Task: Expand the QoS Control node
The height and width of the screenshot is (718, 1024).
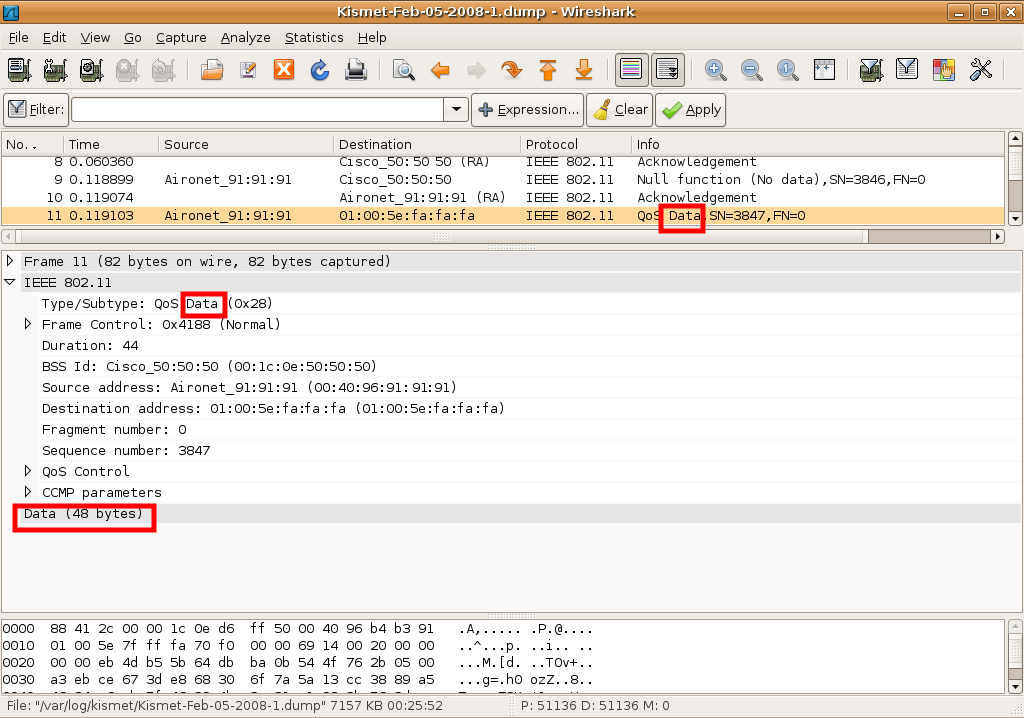Action: click(28, 470)
